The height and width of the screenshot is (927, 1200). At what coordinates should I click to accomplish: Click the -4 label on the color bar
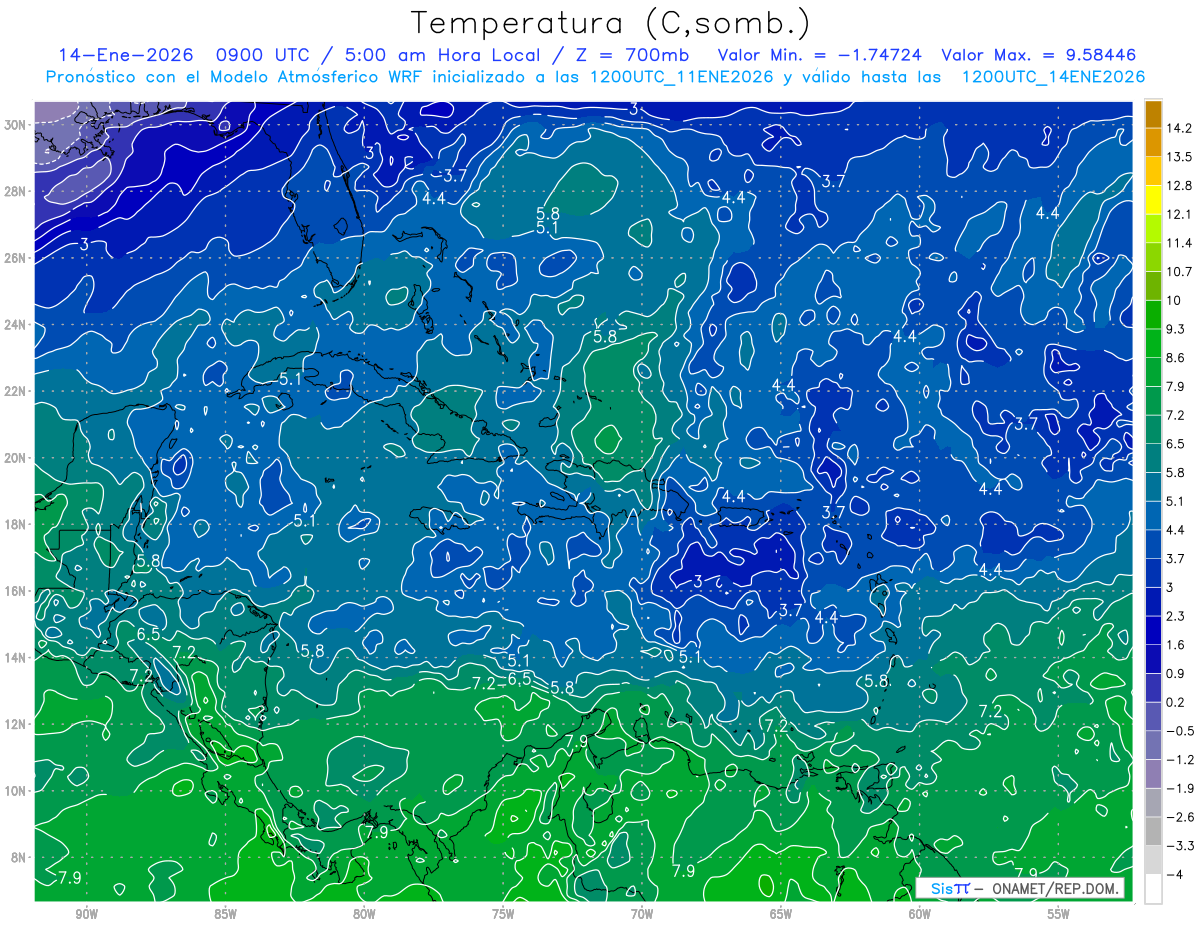[1174, 874]
